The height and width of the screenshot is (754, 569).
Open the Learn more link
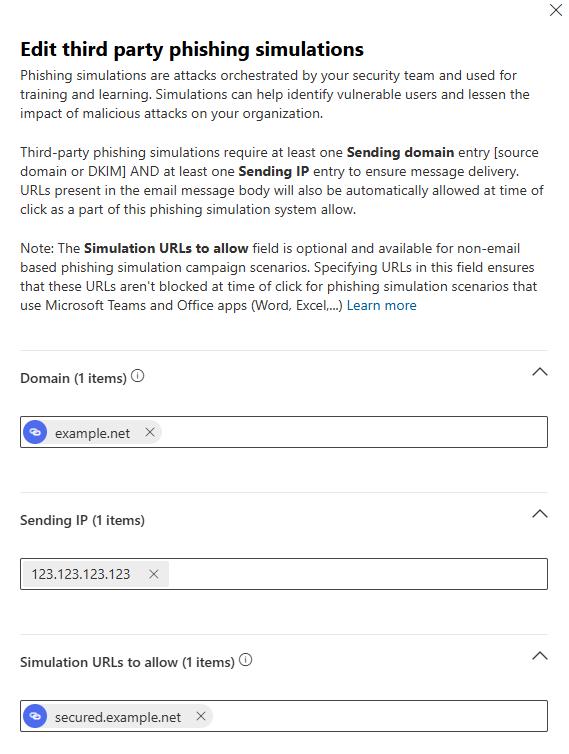381,306
